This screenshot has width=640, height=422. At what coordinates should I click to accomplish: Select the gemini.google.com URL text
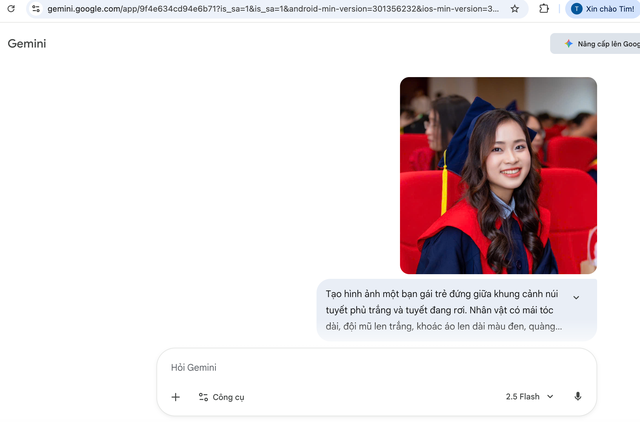(x=273, y=9)
